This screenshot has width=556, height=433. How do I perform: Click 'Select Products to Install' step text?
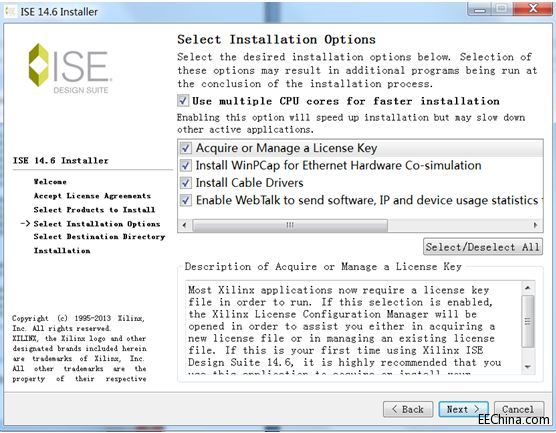tap(94, 210)
